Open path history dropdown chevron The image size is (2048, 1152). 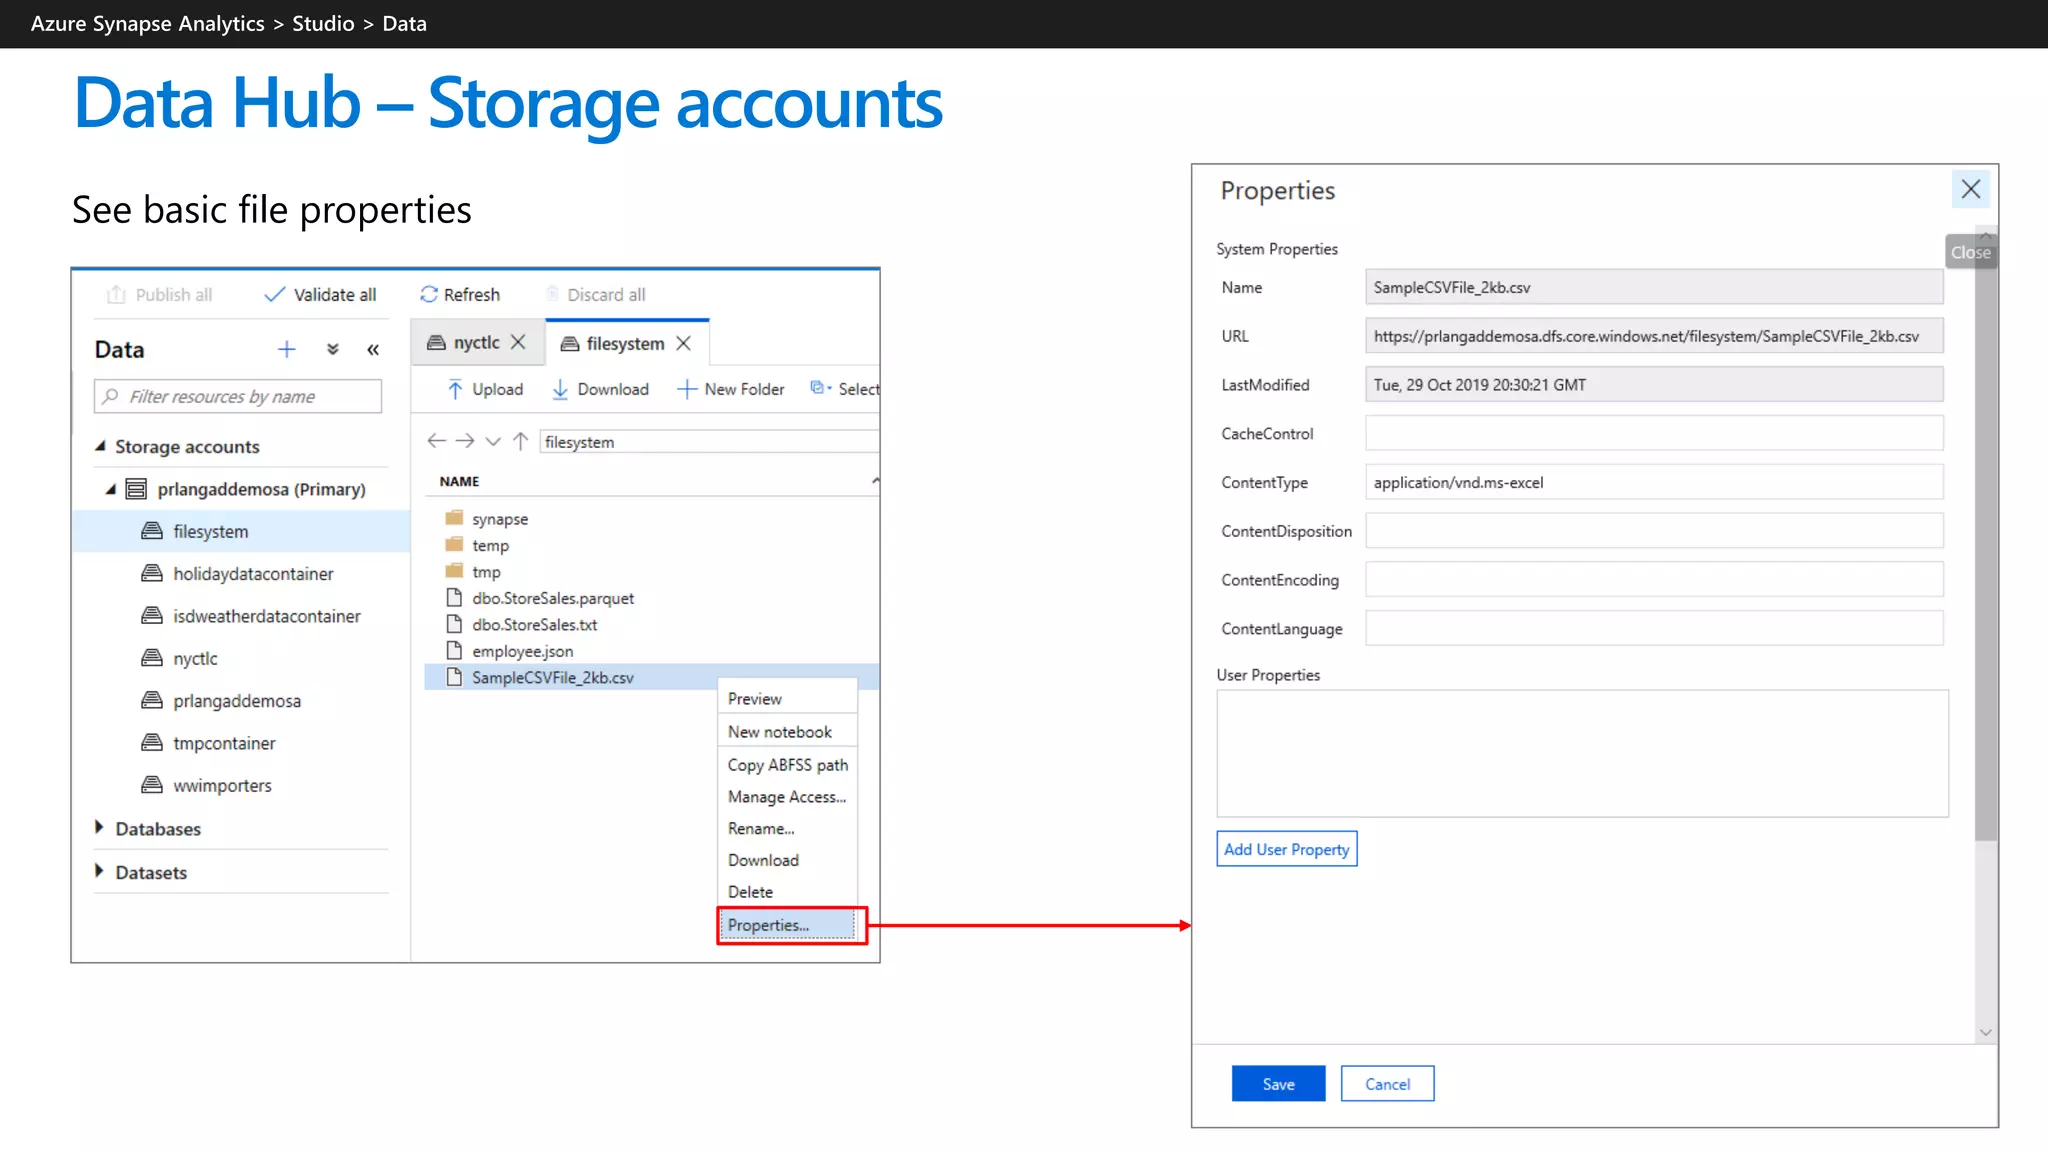[x=493, y=441]
